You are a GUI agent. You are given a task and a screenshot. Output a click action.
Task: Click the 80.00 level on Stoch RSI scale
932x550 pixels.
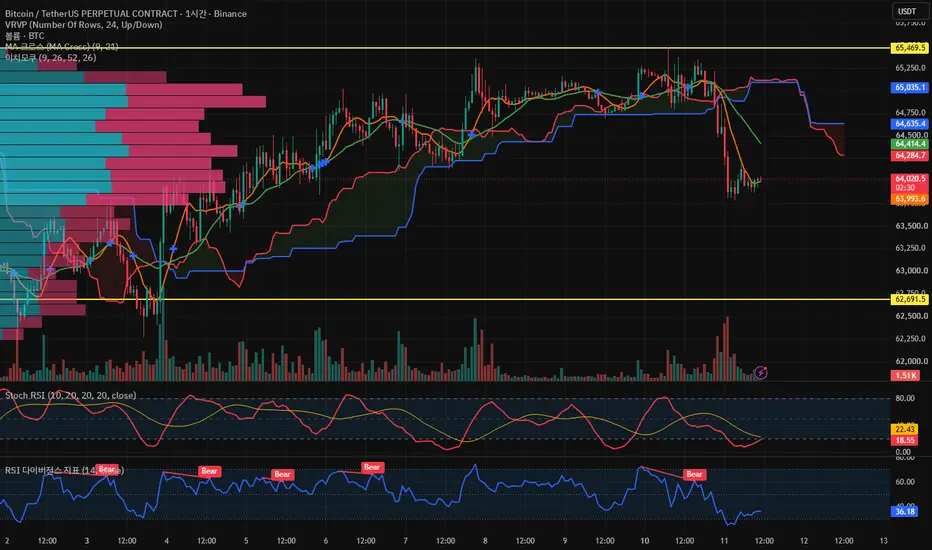(905, 398)
